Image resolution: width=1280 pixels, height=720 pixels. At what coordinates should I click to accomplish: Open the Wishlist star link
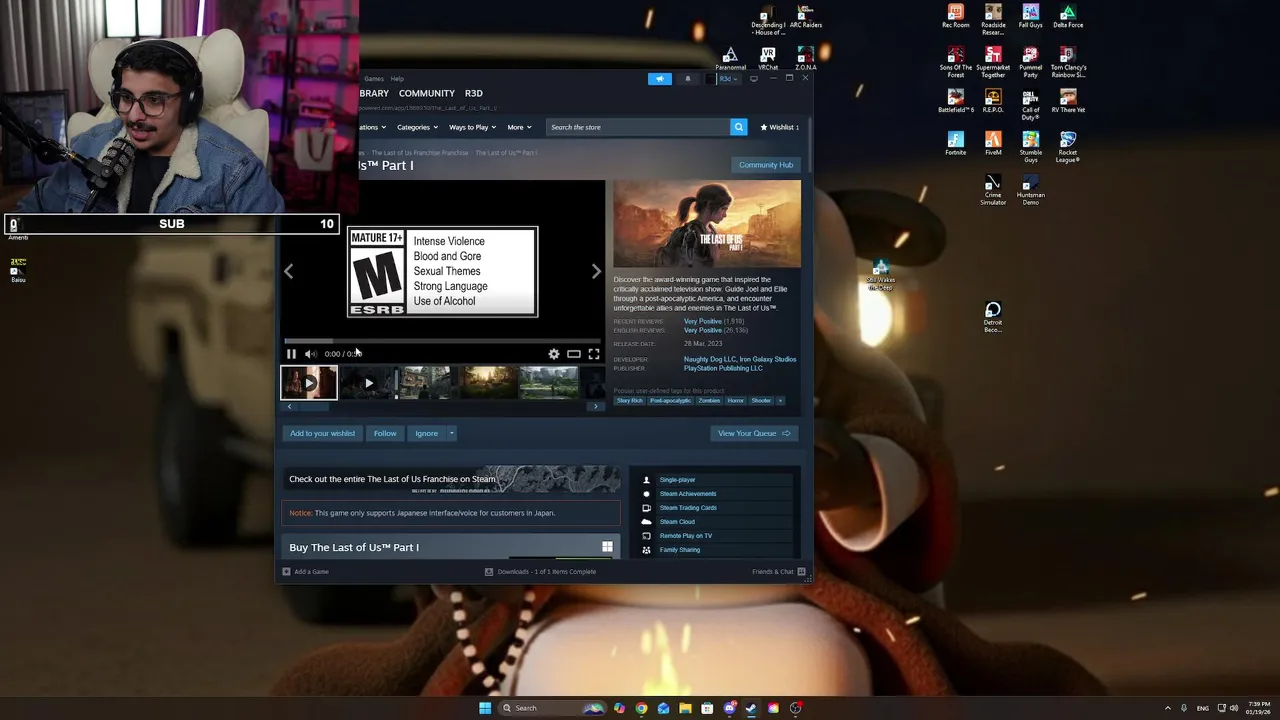point(779,127)
